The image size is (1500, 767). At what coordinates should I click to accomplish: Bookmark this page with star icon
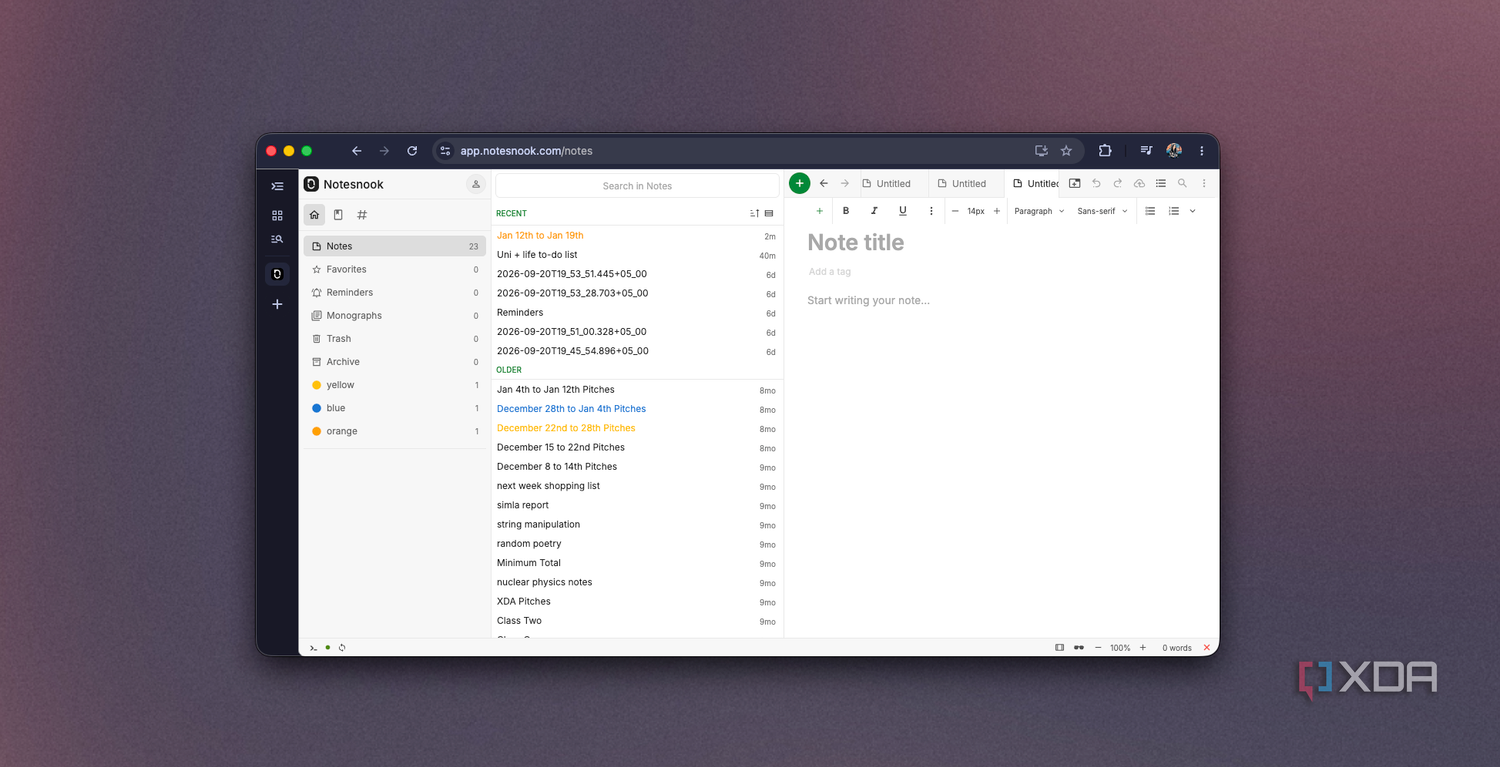coord(1066,151)
